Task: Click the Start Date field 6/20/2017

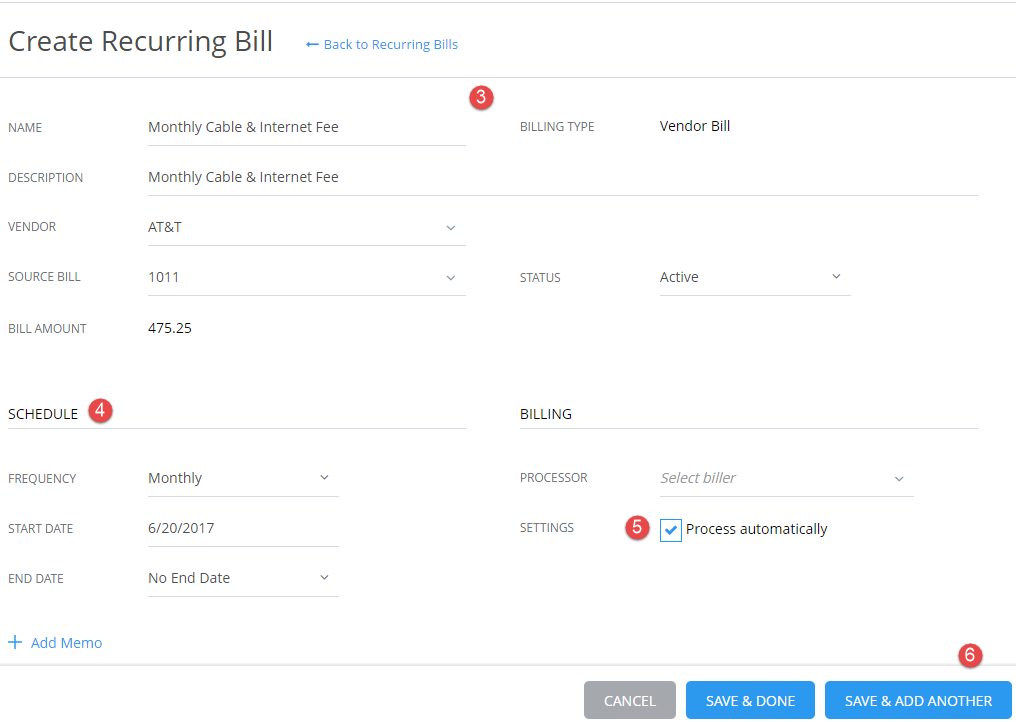Action: coord(243,528)
